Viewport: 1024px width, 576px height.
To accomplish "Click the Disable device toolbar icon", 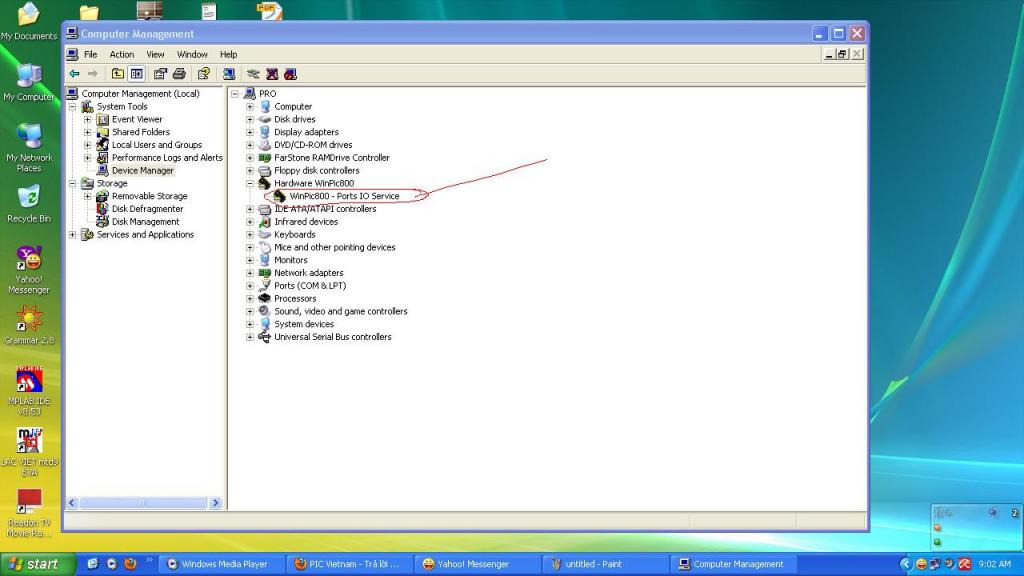I will point(291,74).
